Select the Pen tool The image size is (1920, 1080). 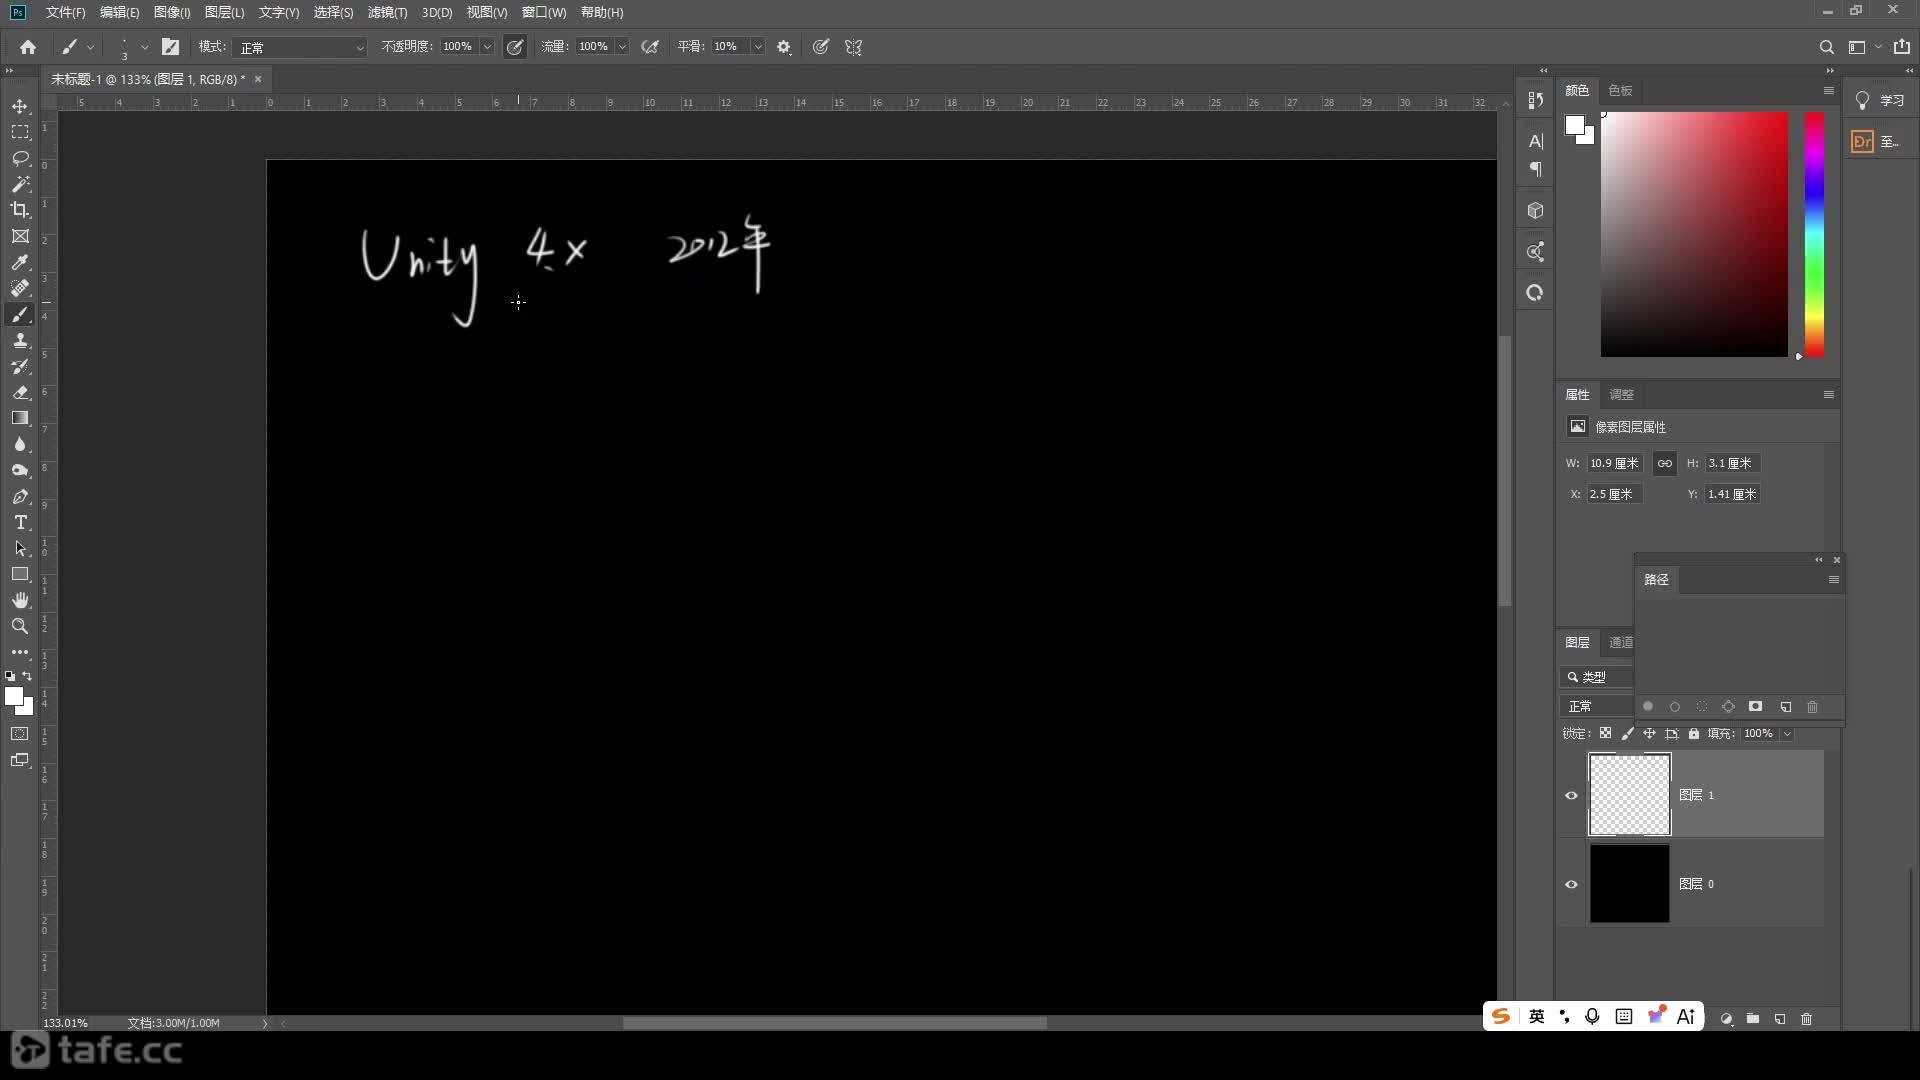pyautogui.click(x=20, y=496)
